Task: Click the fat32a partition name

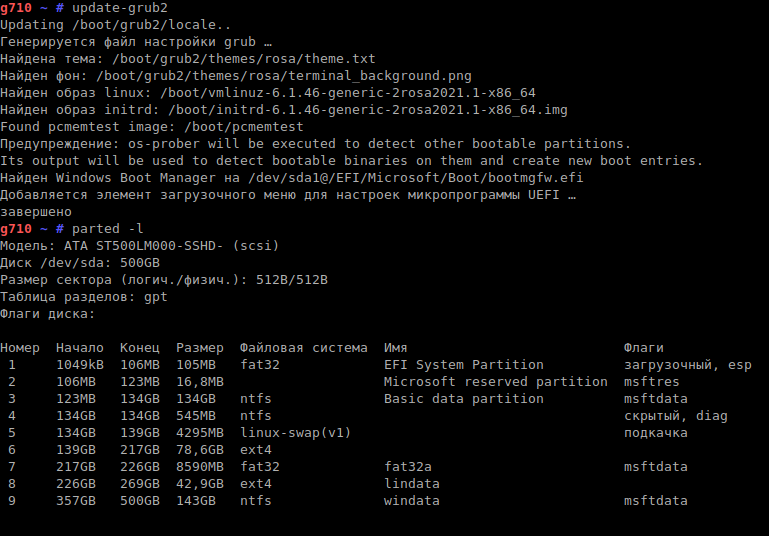Action: (408, 467)
